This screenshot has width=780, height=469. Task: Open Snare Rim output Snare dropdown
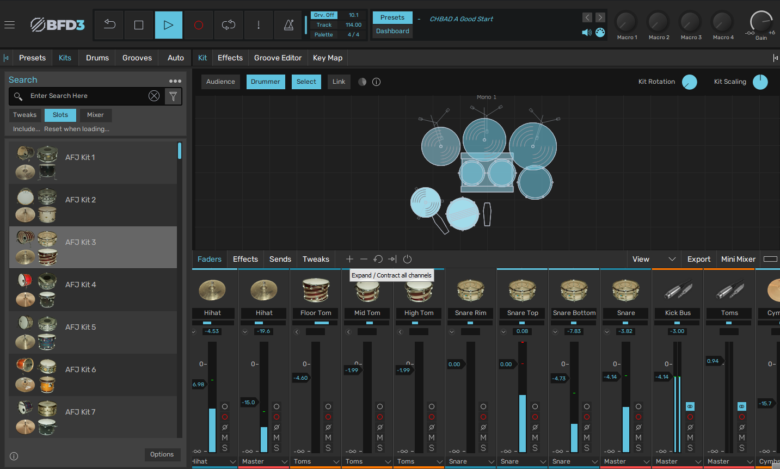pos(471,462)
